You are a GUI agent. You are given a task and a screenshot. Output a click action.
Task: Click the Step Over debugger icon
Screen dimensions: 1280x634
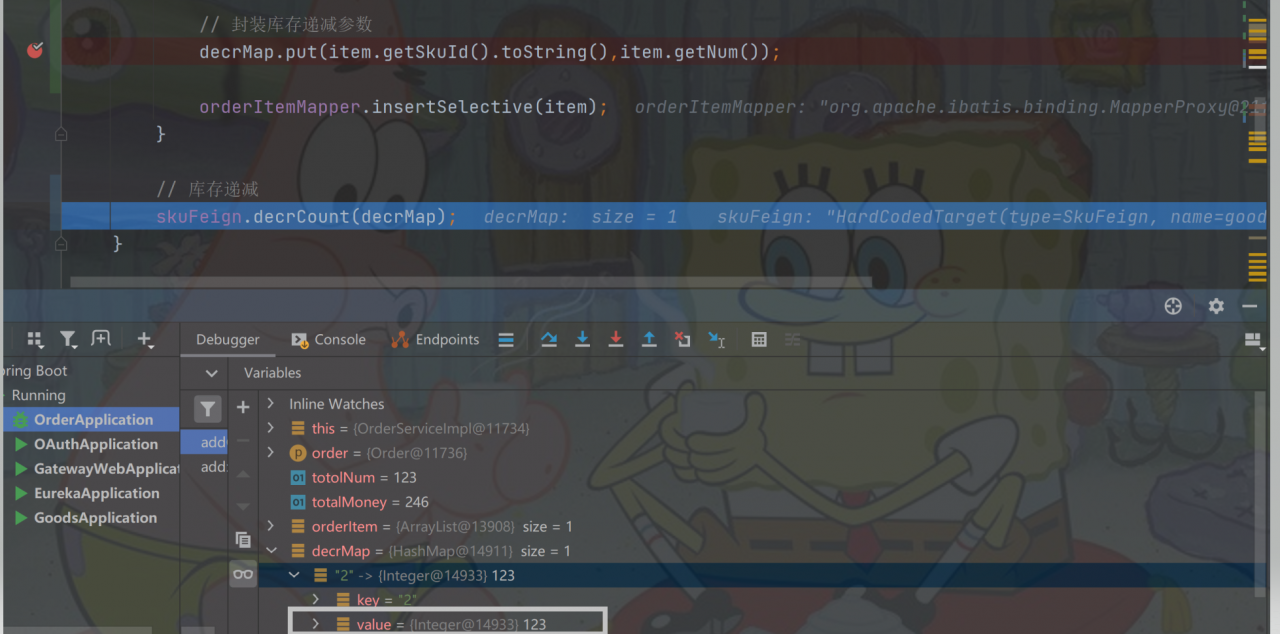coord(549,339)
